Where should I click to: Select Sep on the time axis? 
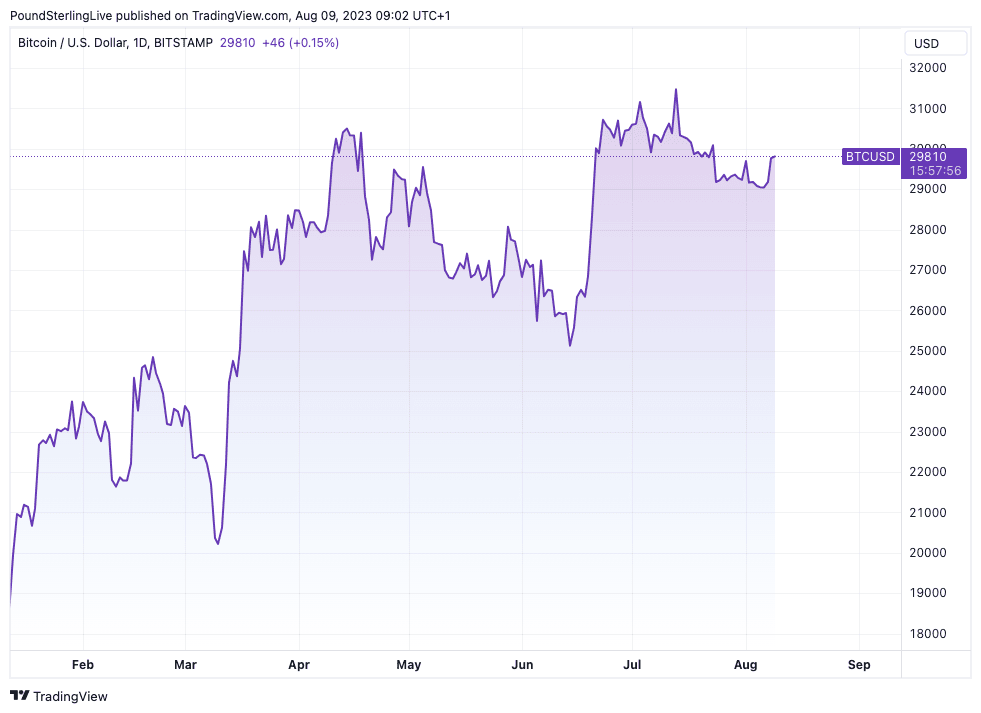point(858,664)
